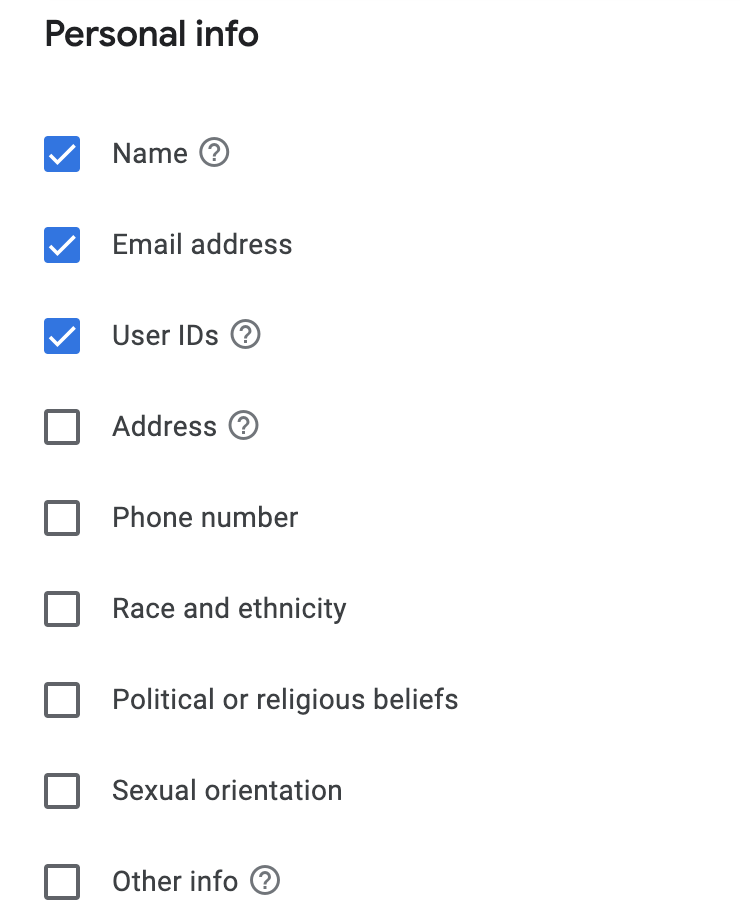Click the "User IDs" label text

[x=165, y=336]
